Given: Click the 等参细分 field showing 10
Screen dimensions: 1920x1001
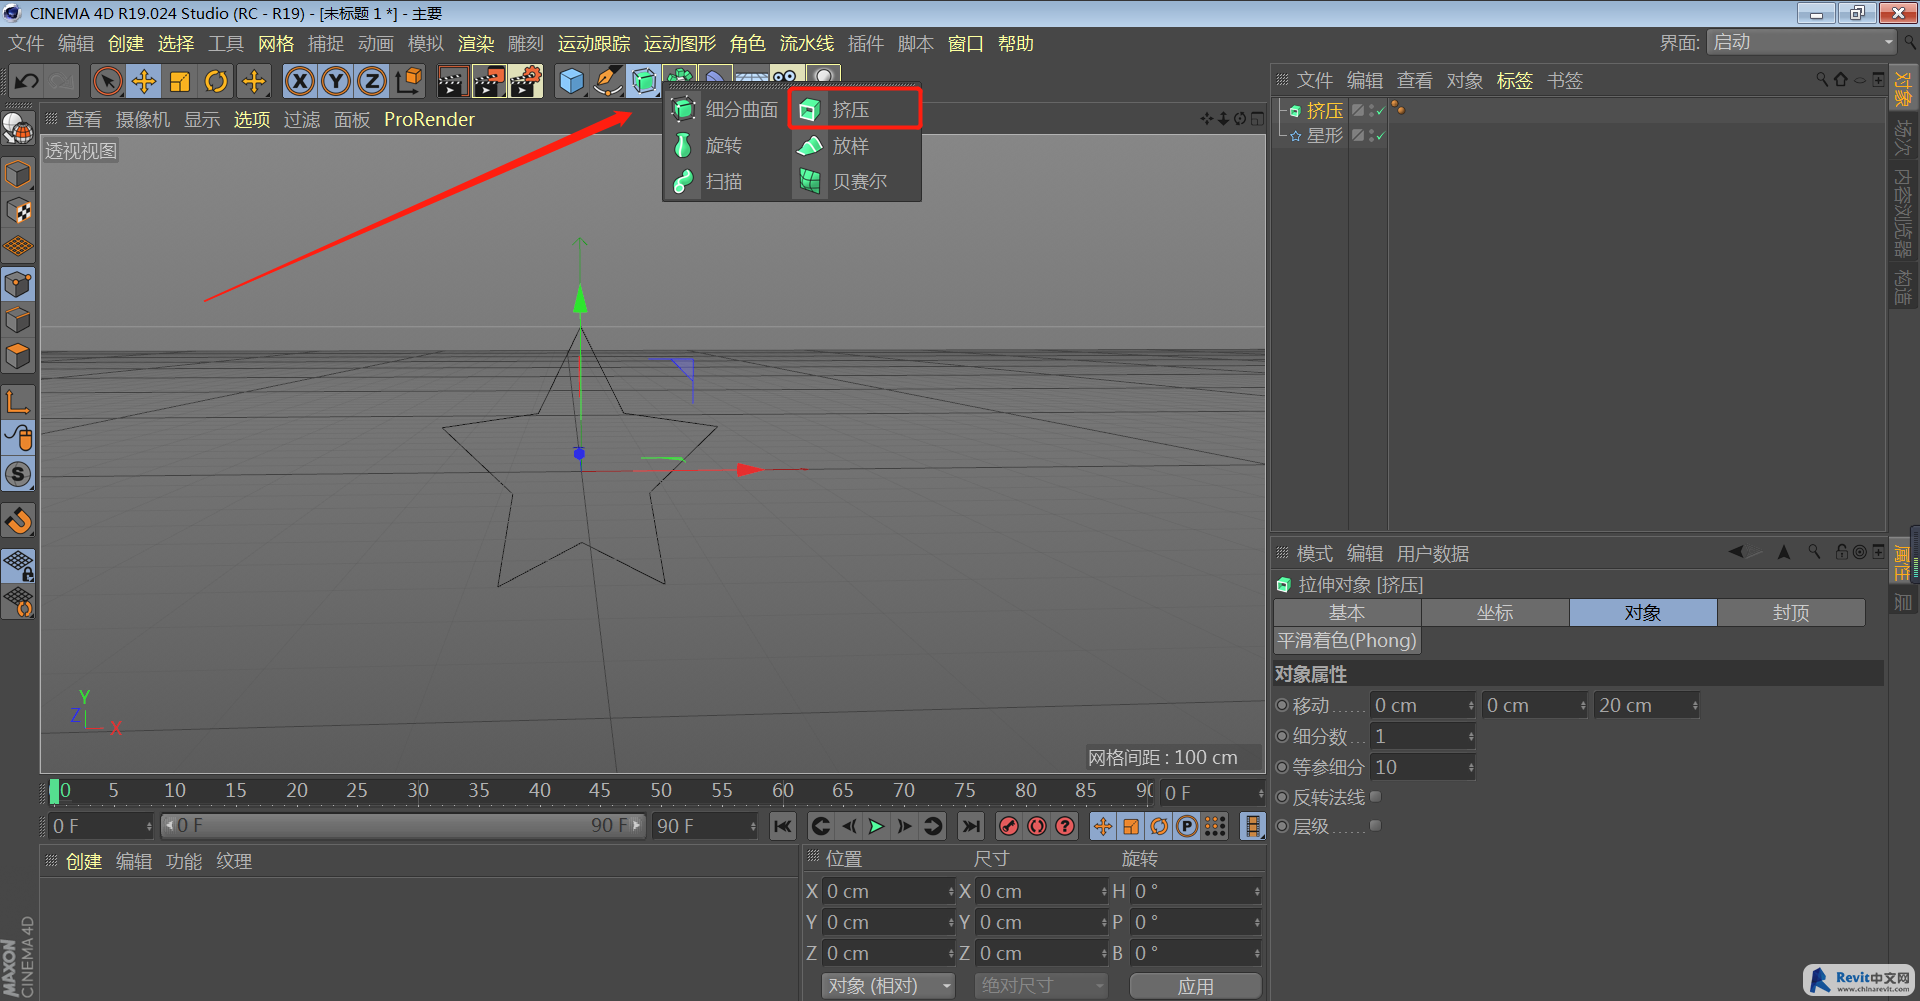Looking at the screenshot, I should pyautogui.click(x=1422, y=768).
